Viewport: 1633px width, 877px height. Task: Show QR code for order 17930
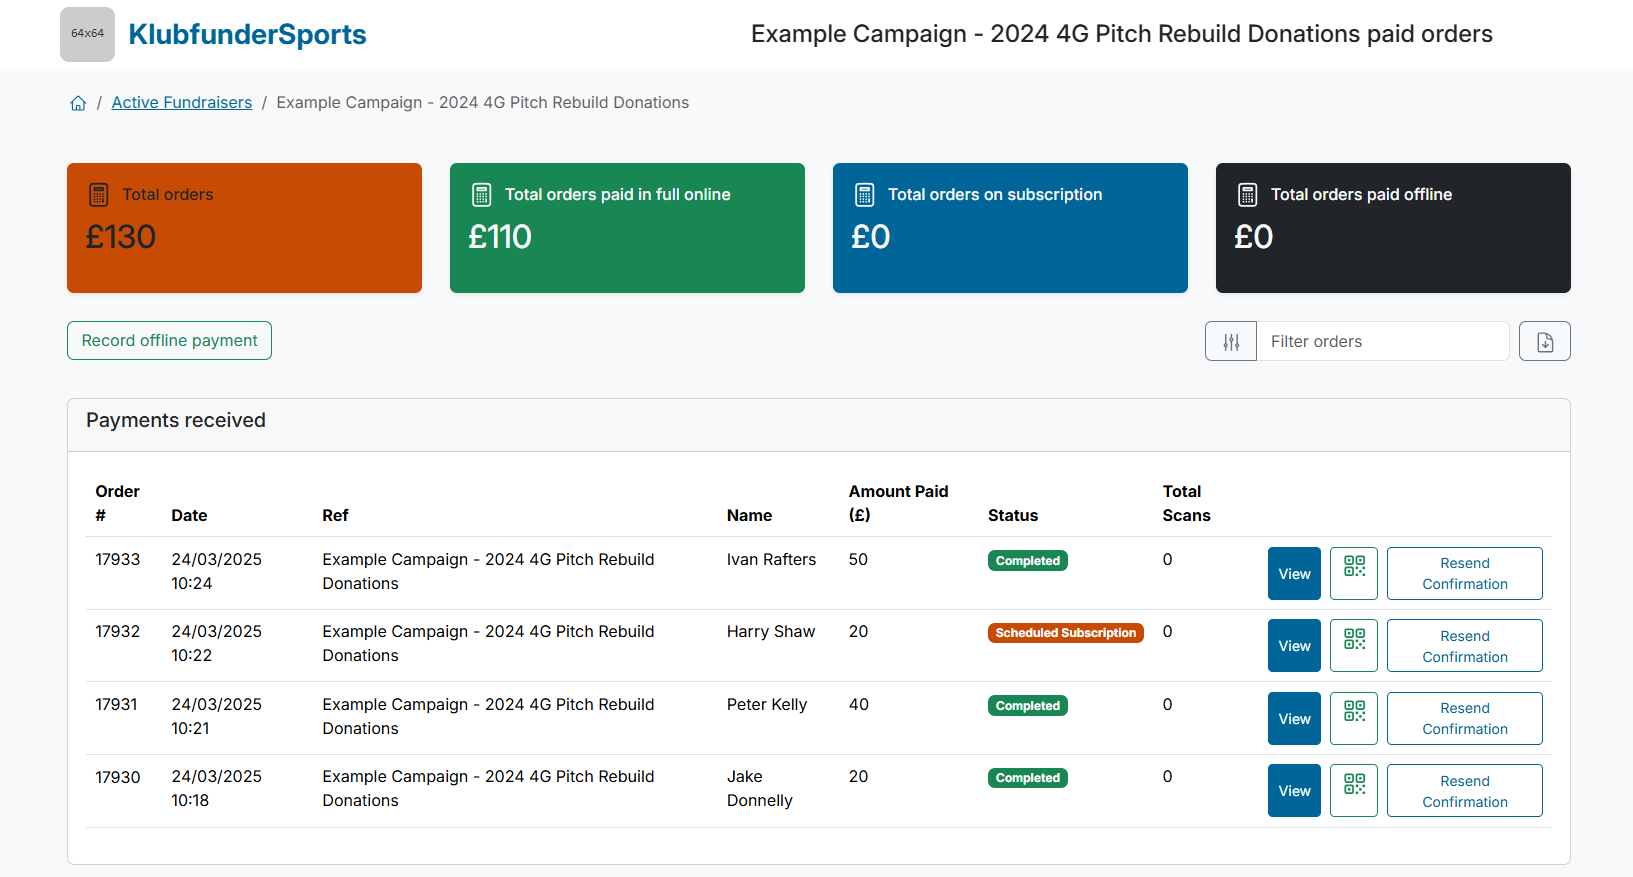click(1354, 790)
